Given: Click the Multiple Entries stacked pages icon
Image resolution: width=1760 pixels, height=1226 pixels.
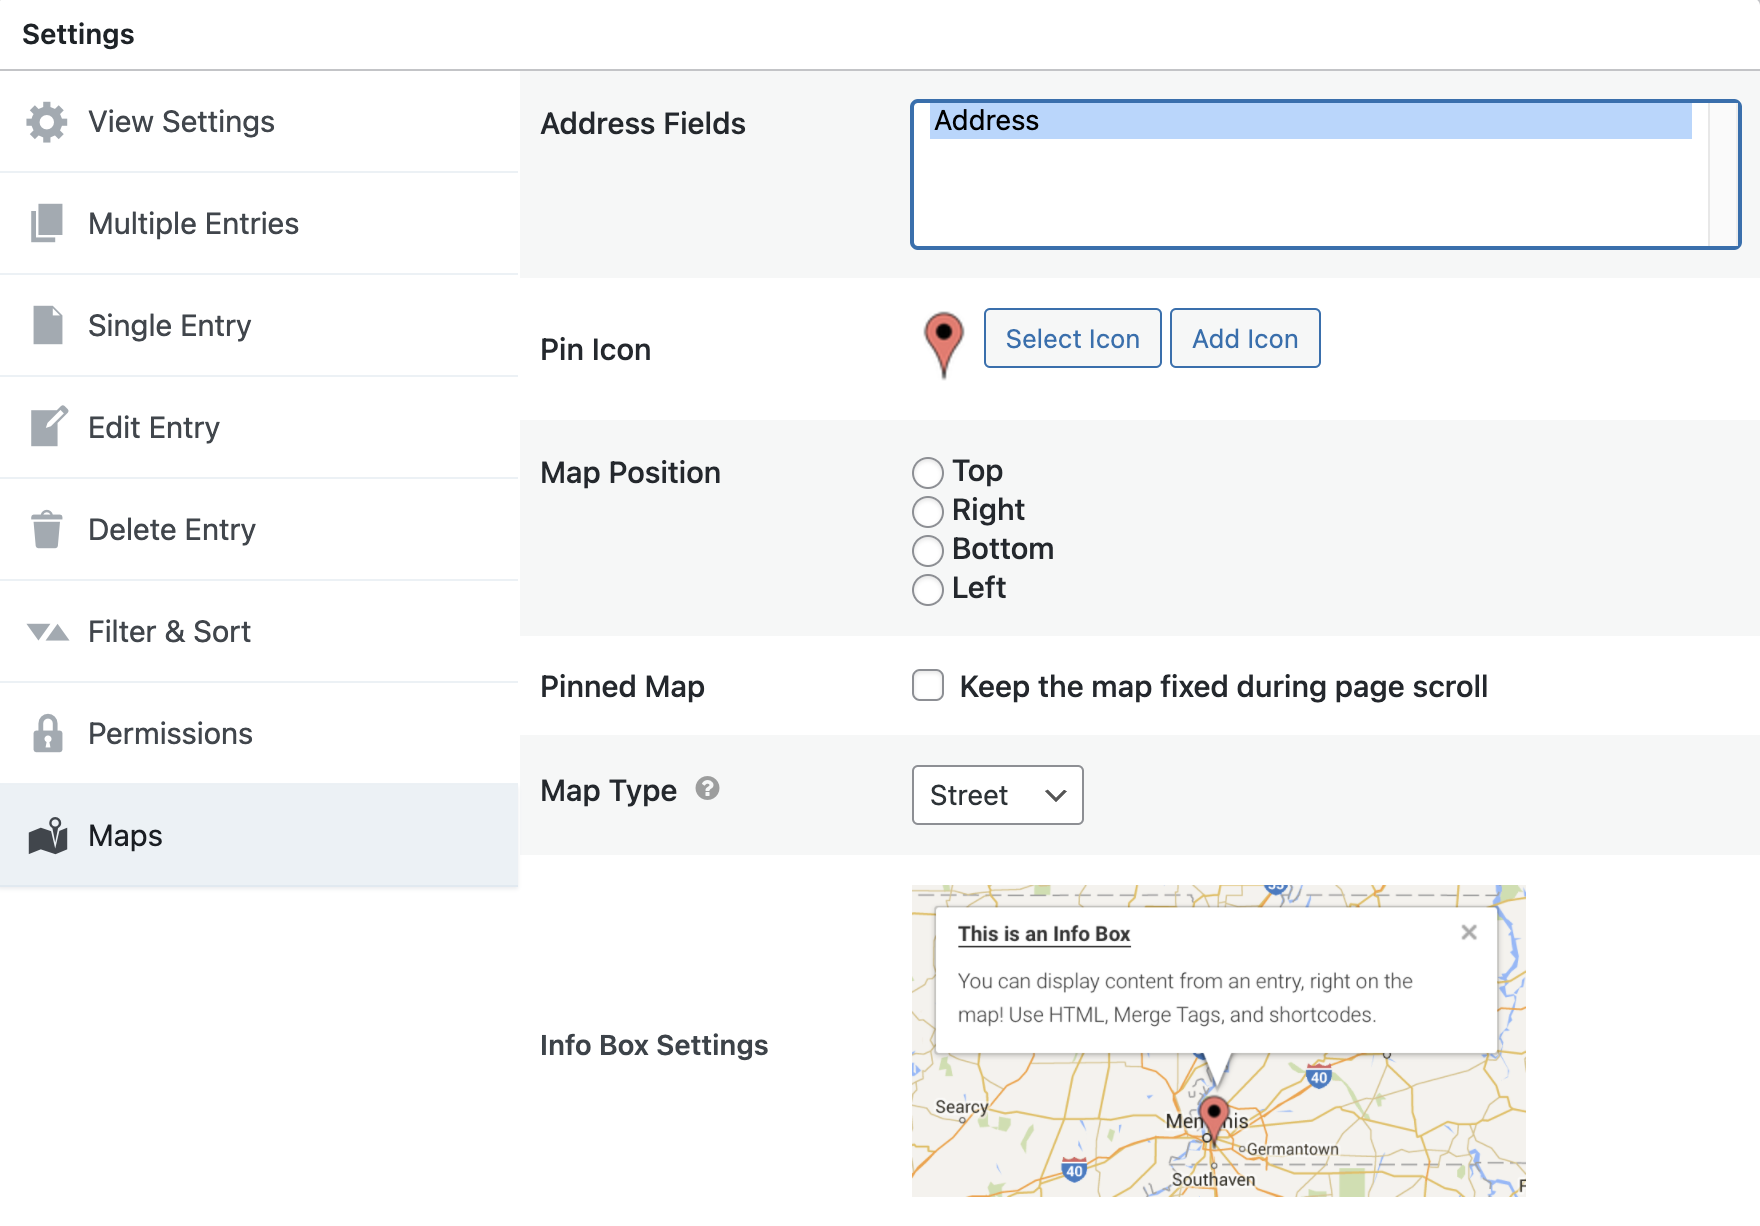Looking at the screenshot, I should tap(47, 223).
